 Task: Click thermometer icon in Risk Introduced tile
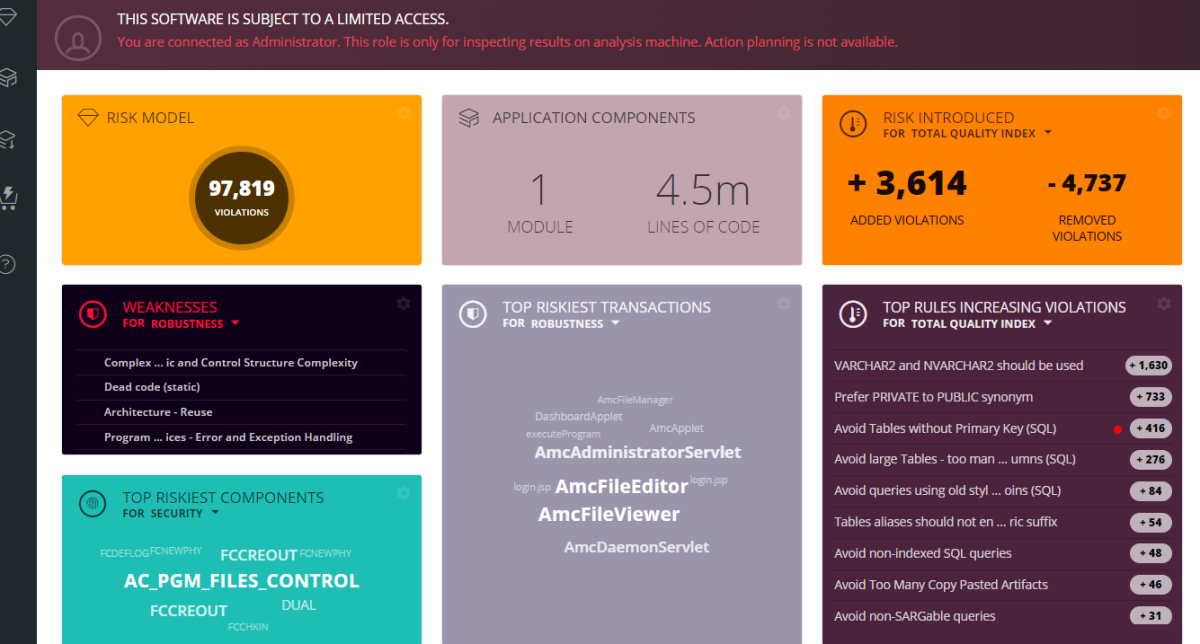(x=852, y=124)
